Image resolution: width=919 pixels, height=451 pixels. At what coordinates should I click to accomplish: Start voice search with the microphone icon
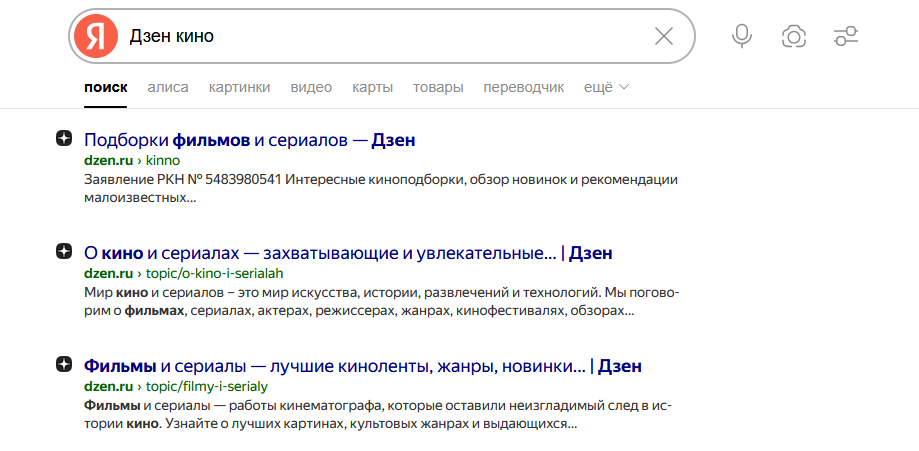[x=741, y=36]
